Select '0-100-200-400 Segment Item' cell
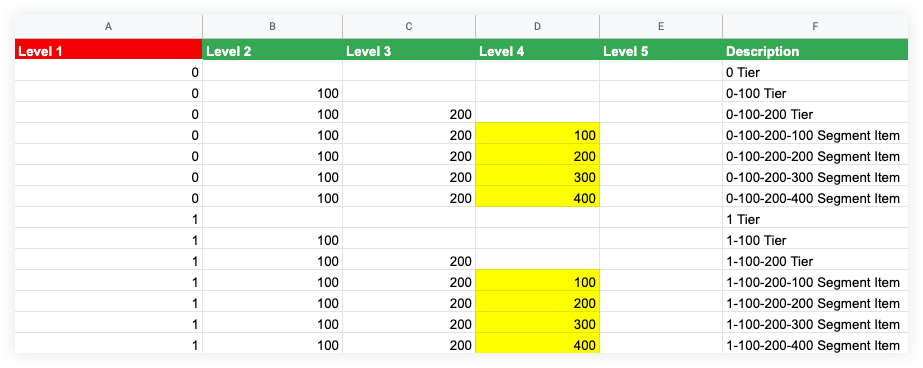The width and height of the screenshot is (923, 368). (815, 198)
